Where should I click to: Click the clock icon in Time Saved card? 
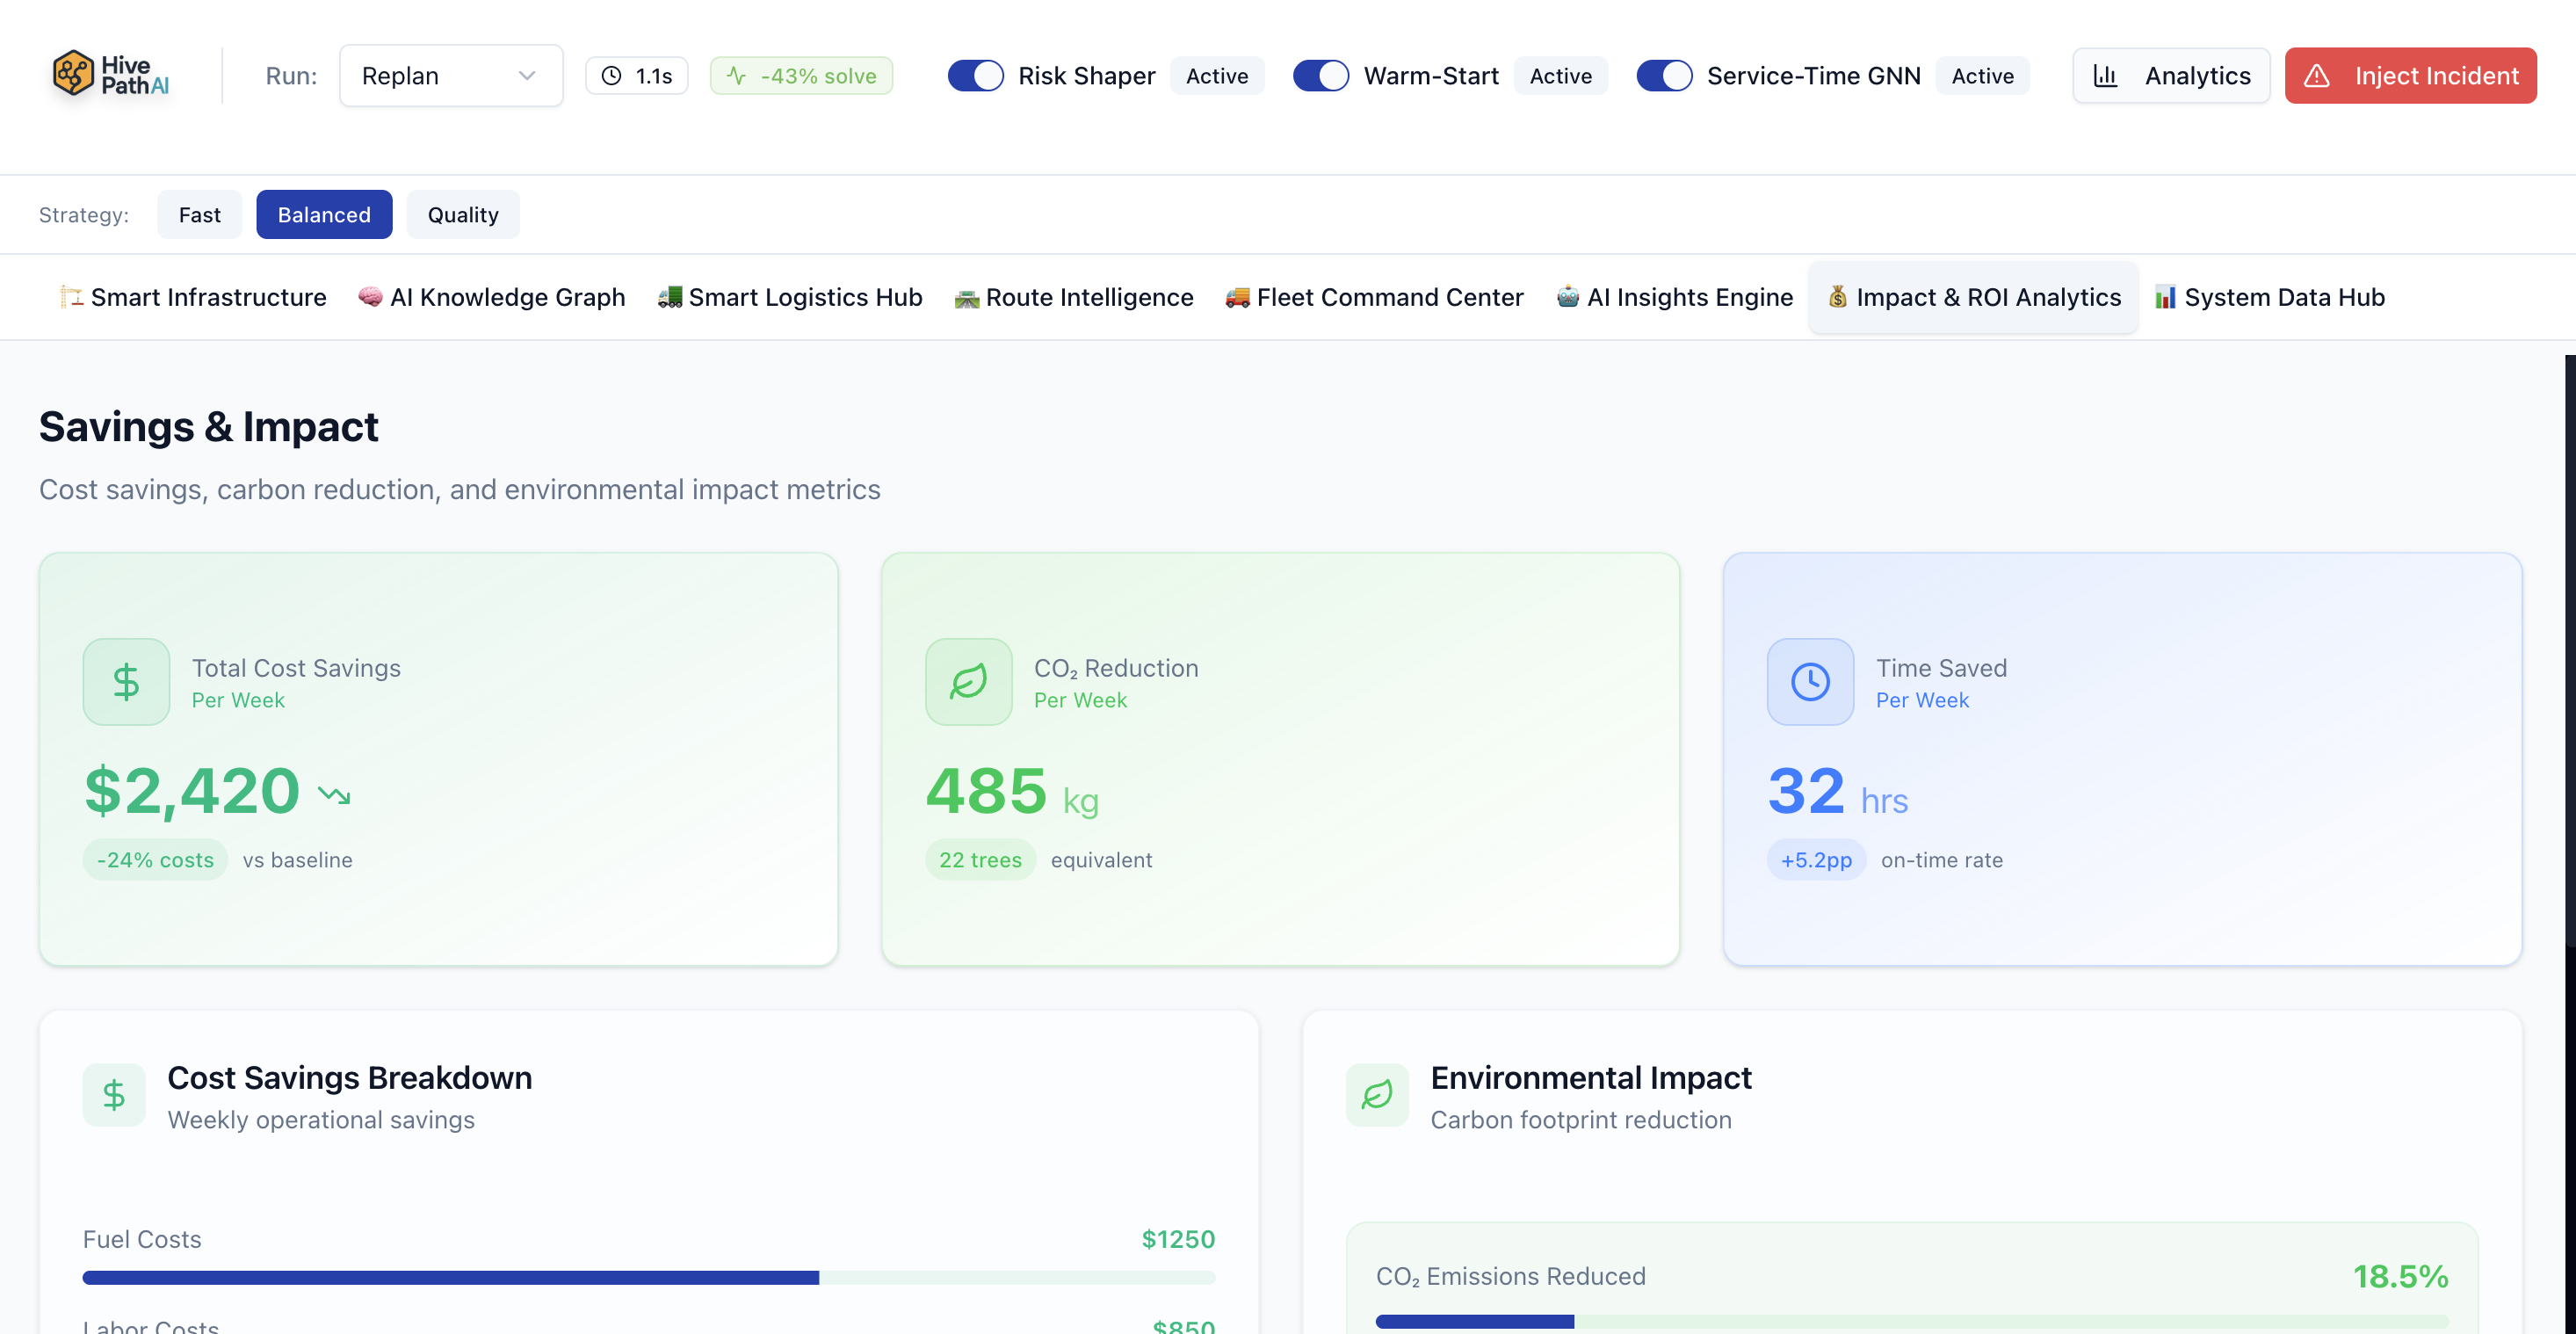pyautogui.click(x=1810, y=682)
